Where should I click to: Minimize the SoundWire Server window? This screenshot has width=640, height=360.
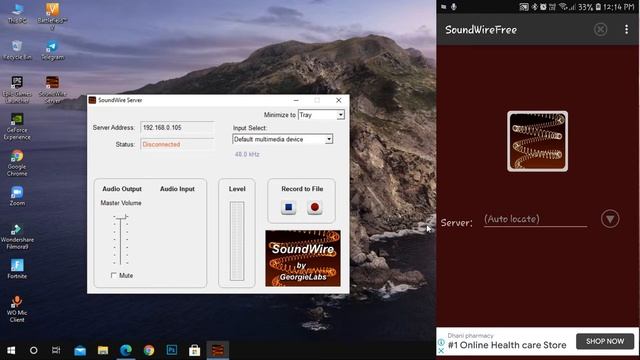(x=296, y=100)
